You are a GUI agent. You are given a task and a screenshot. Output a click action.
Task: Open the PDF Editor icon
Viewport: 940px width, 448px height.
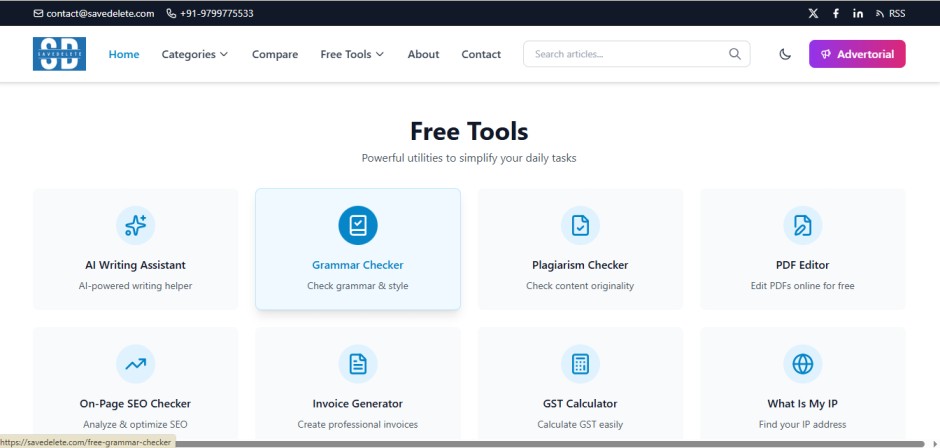(802, 226)
